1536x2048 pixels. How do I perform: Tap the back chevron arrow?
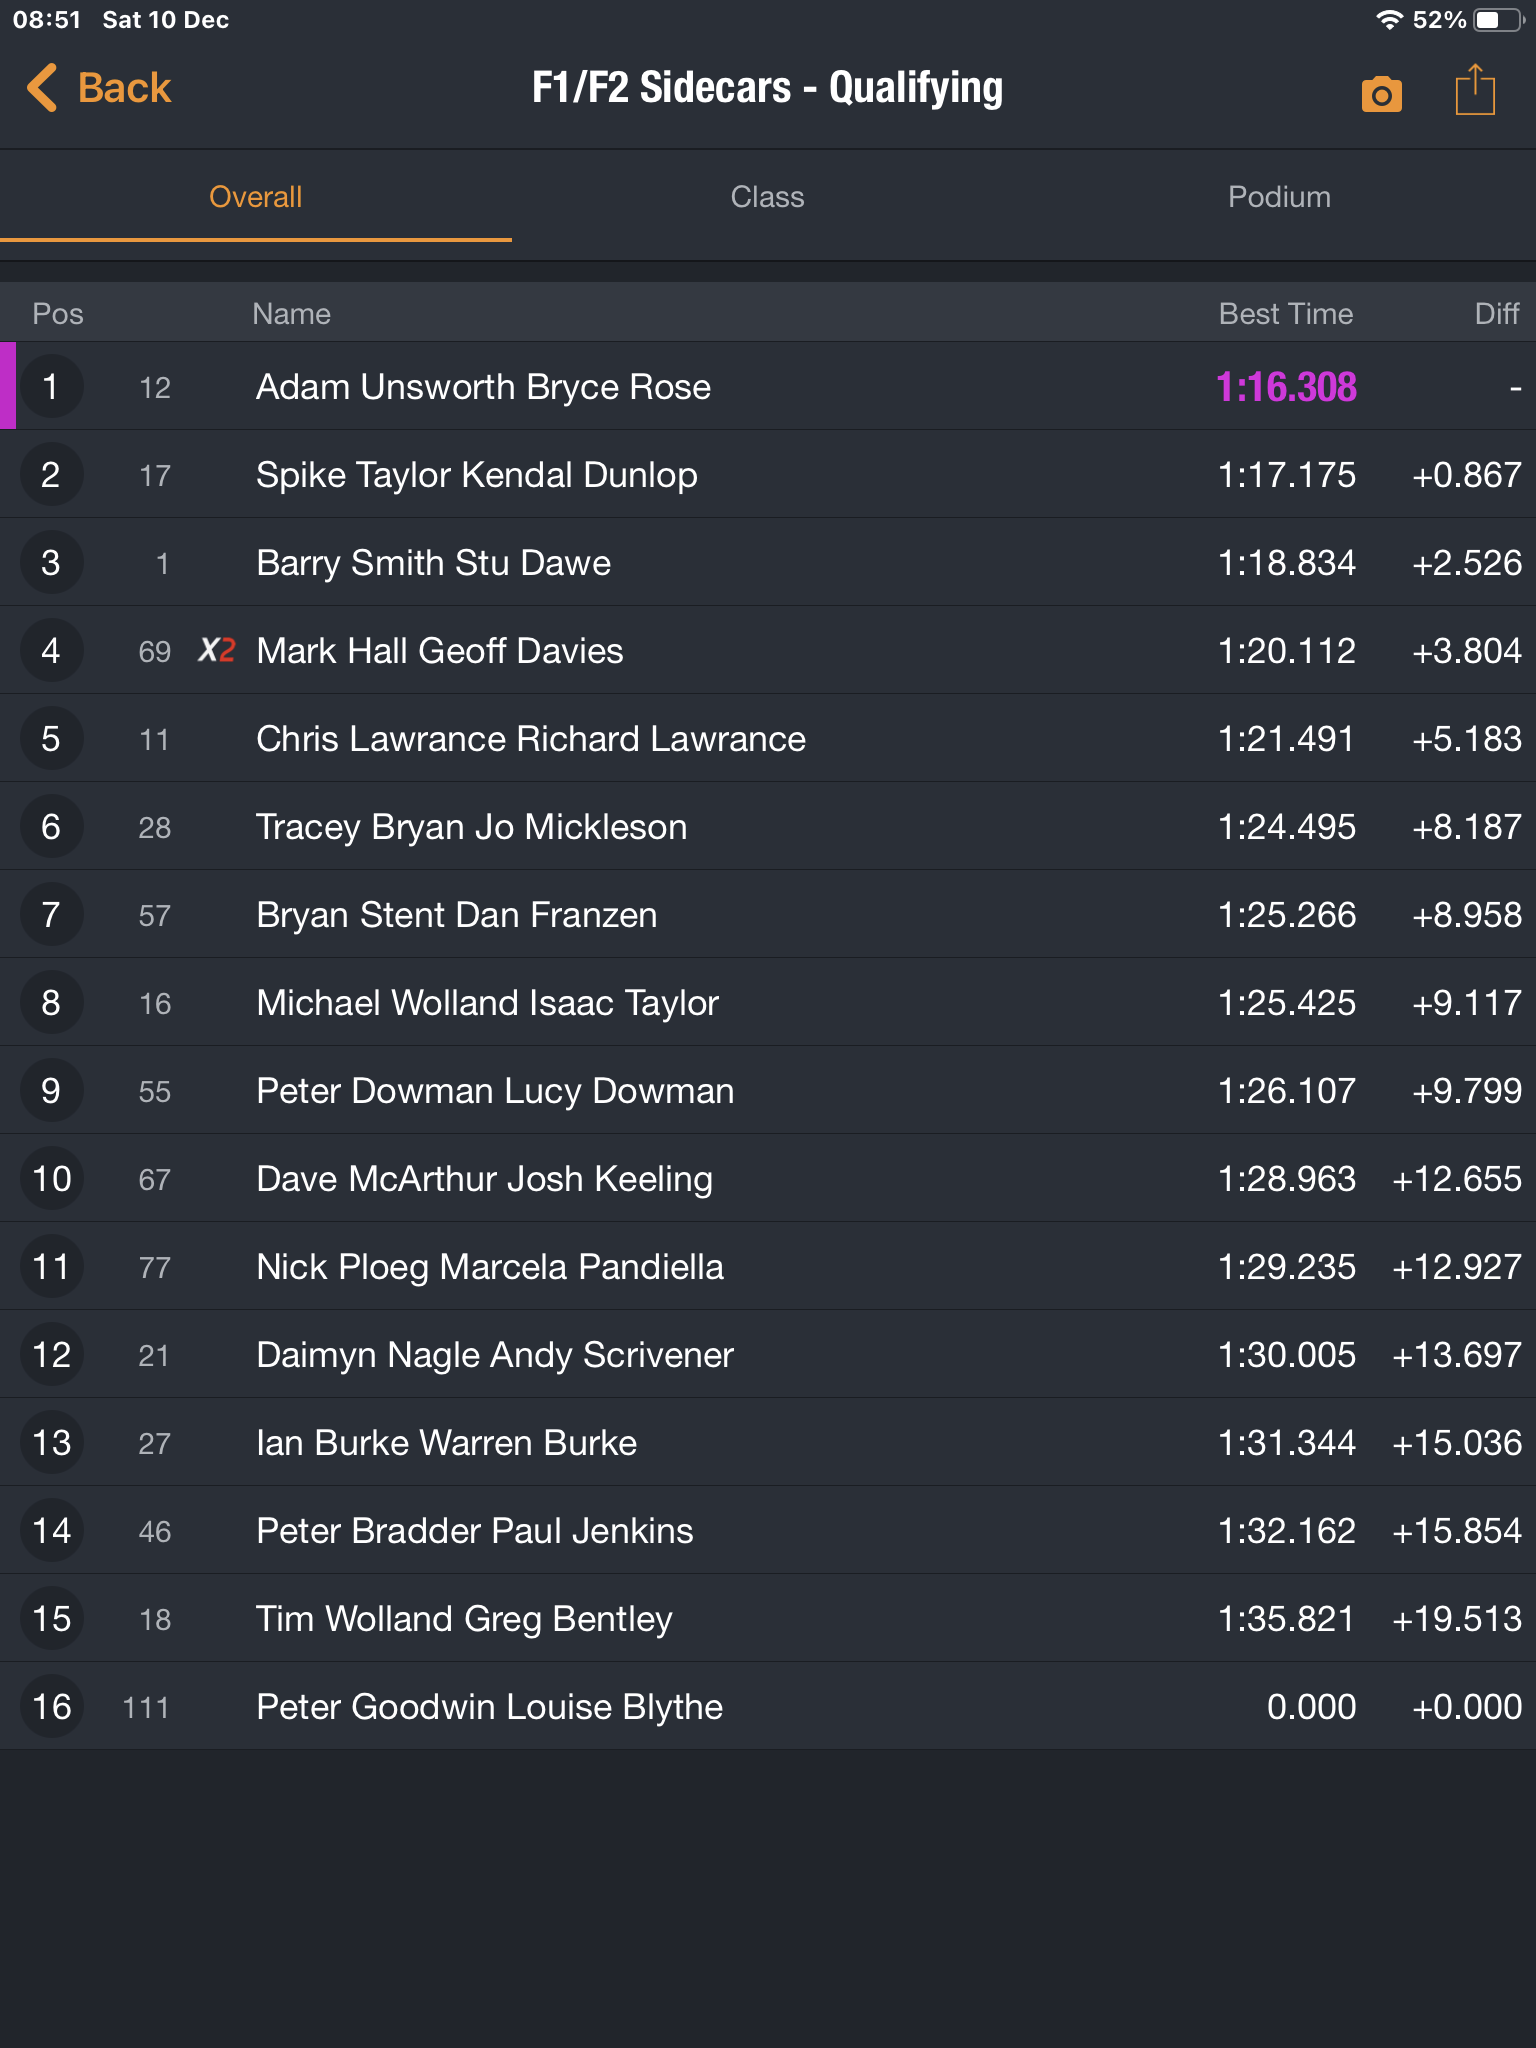42,88
